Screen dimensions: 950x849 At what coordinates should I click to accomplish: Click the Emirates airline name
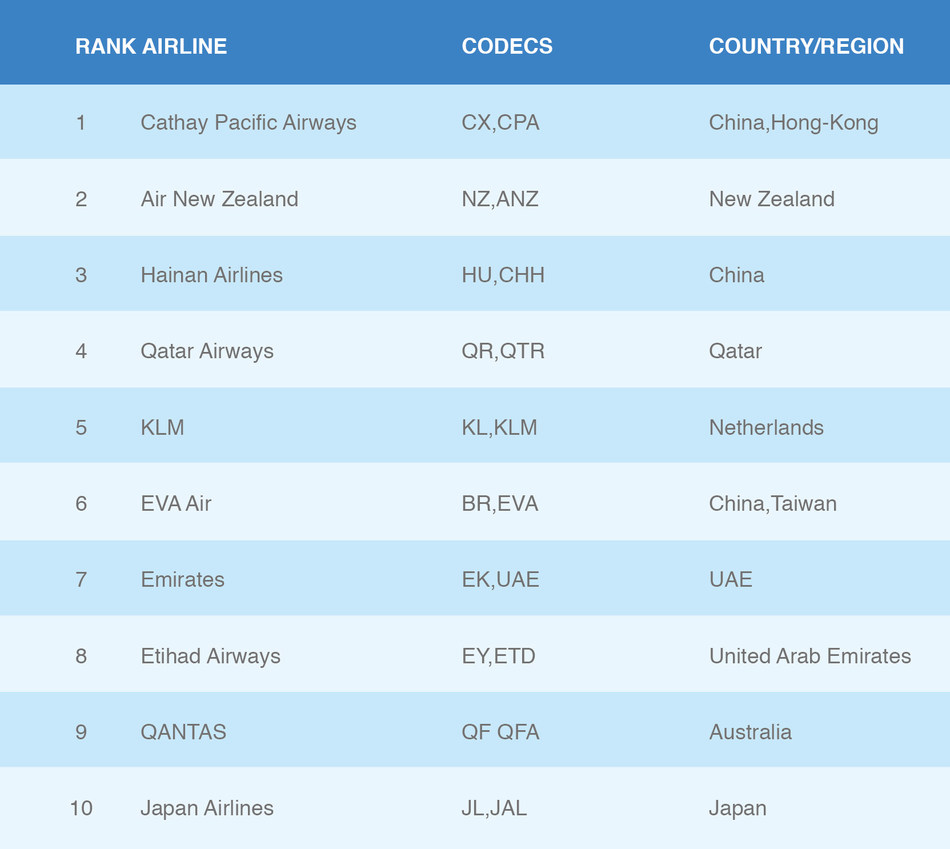[182, 580]
